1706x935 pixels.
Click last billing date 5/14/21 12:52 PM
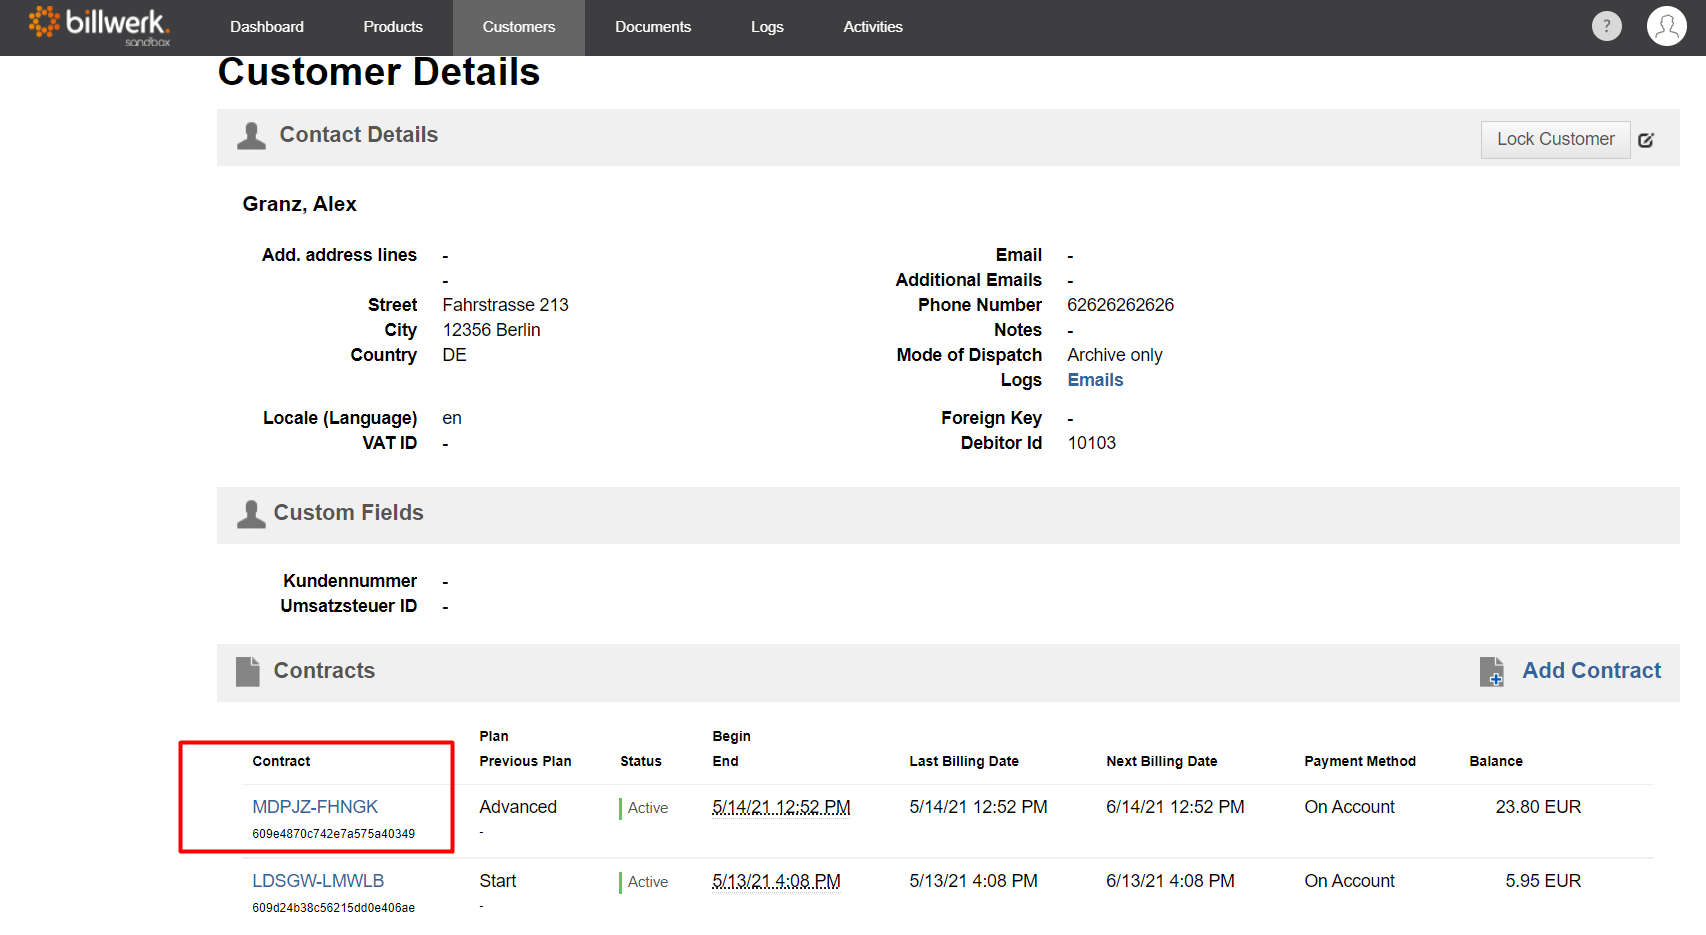pos(978,807)
